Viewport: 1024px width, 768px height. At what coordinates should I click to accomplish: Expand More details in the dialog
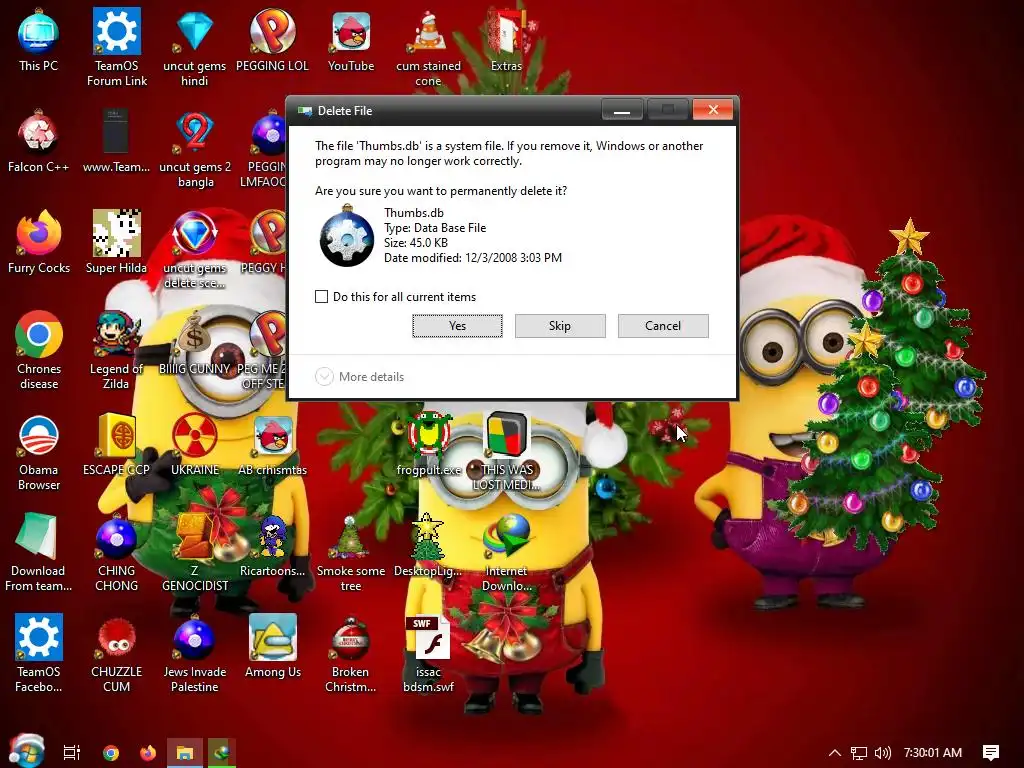[x=360, y=377]
